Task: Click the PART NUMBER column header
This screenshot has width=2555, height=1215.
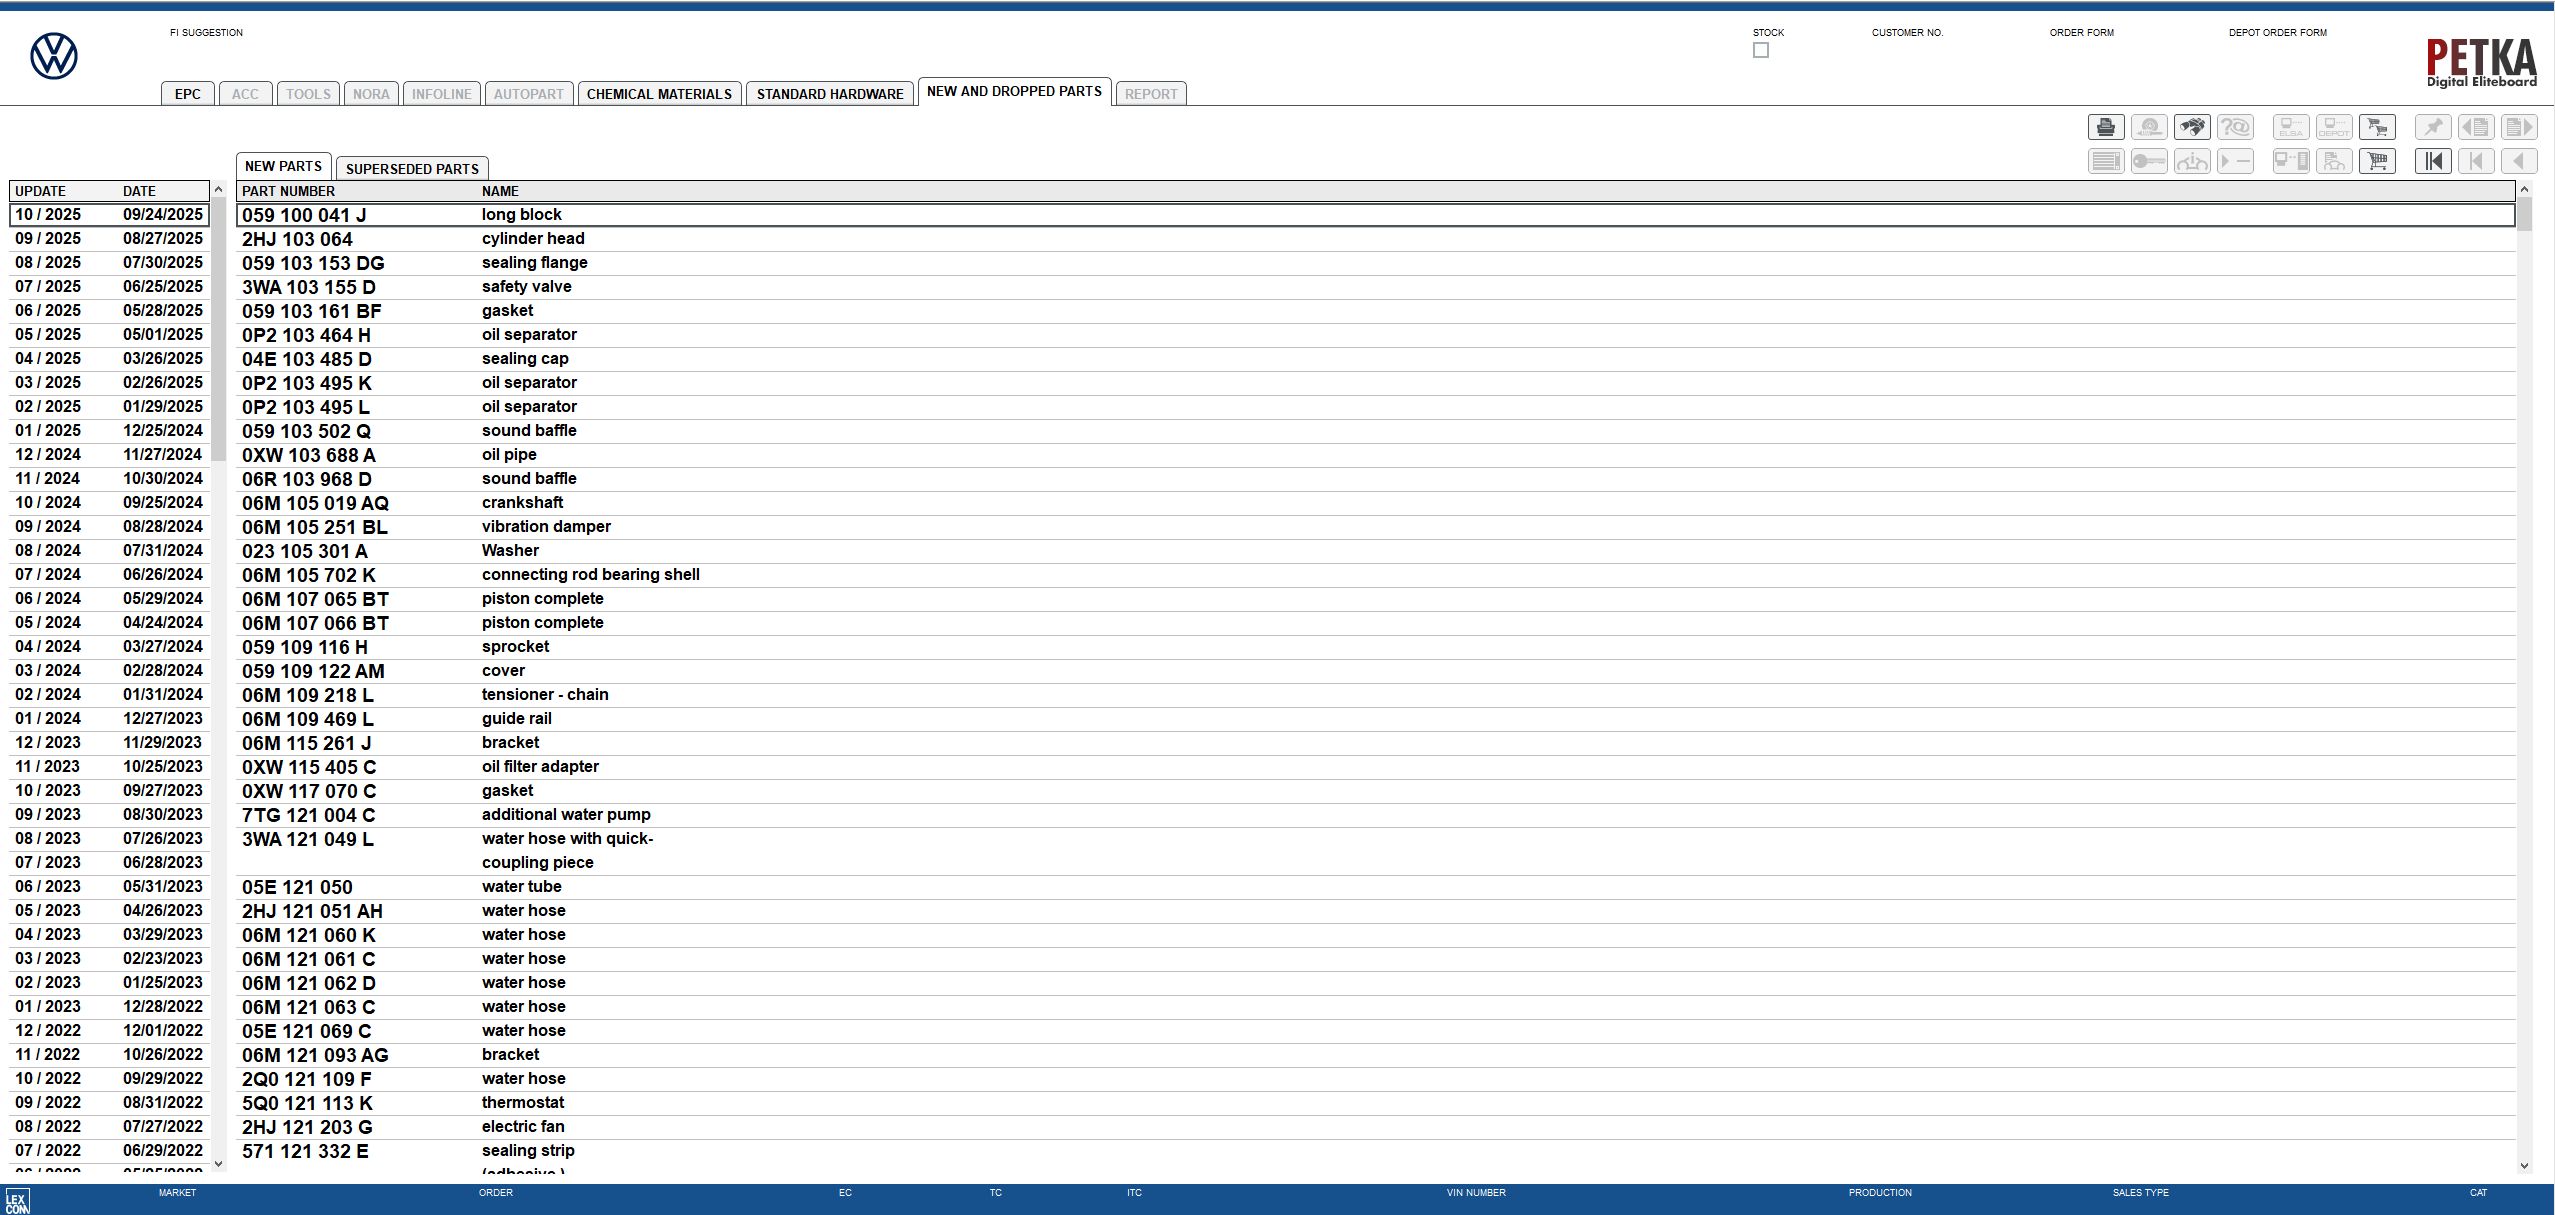Action: 288,191
